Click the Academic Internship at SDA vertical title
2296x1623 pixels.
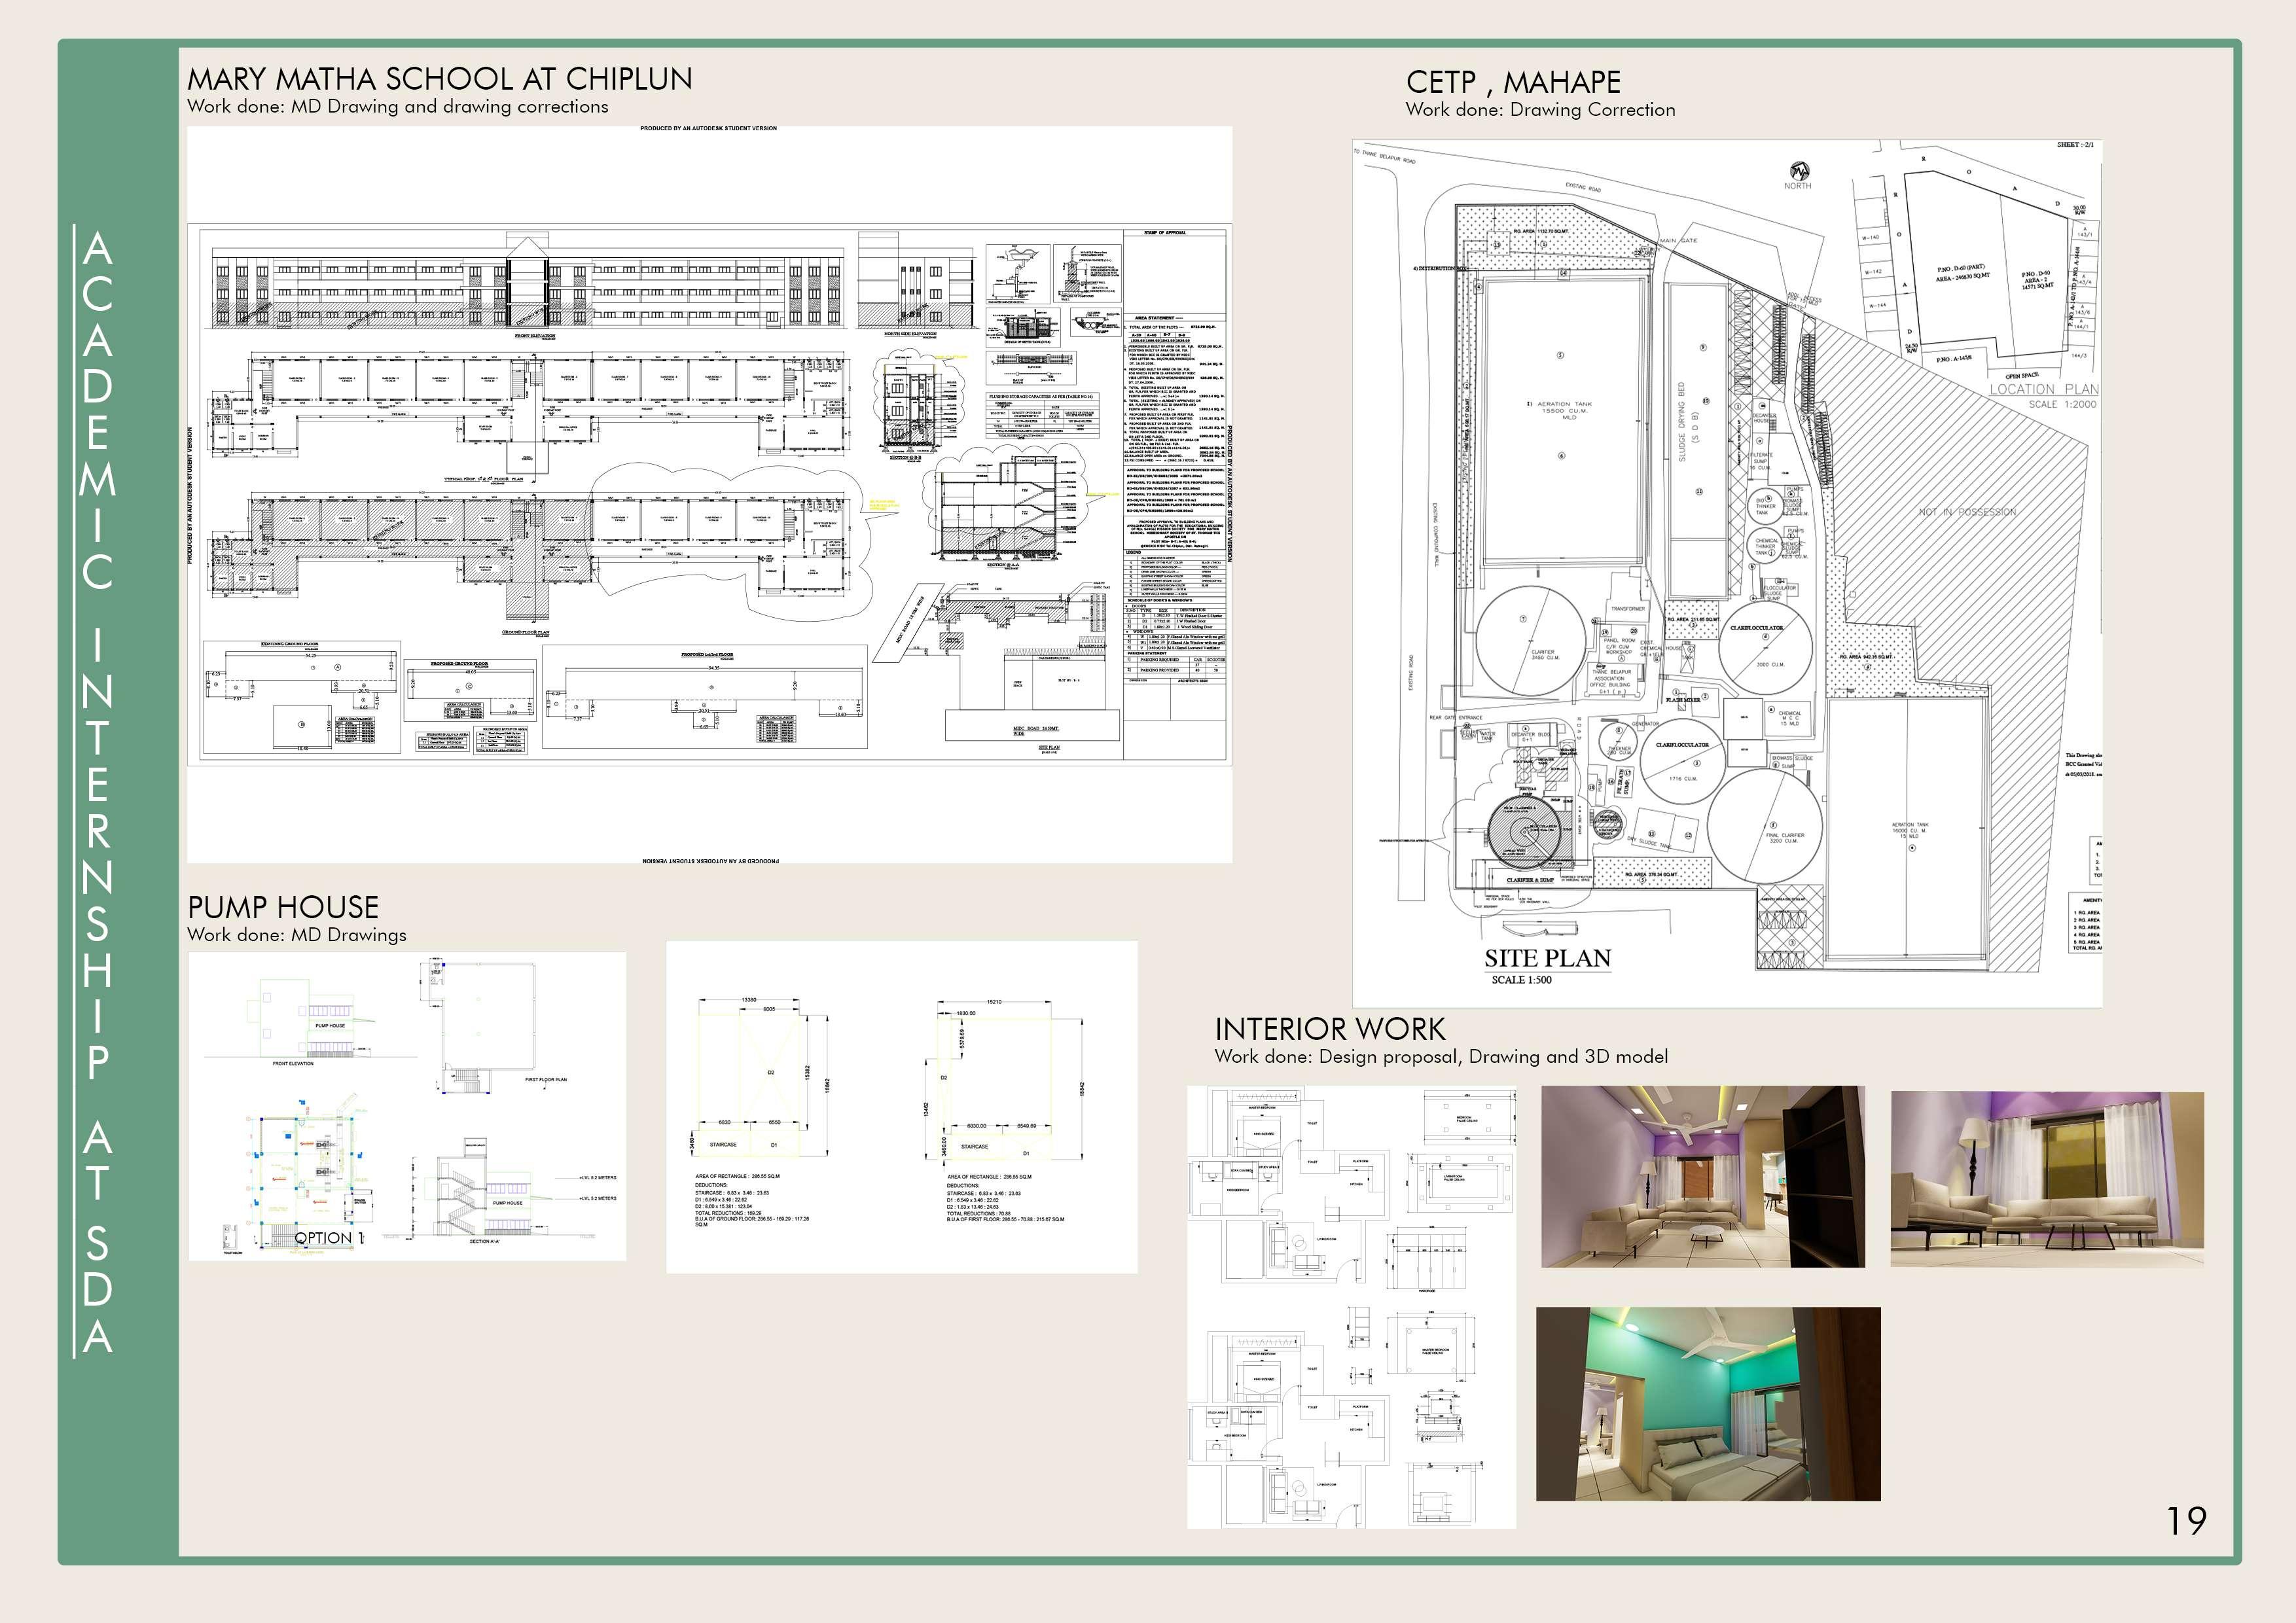[x=98, y=790]
